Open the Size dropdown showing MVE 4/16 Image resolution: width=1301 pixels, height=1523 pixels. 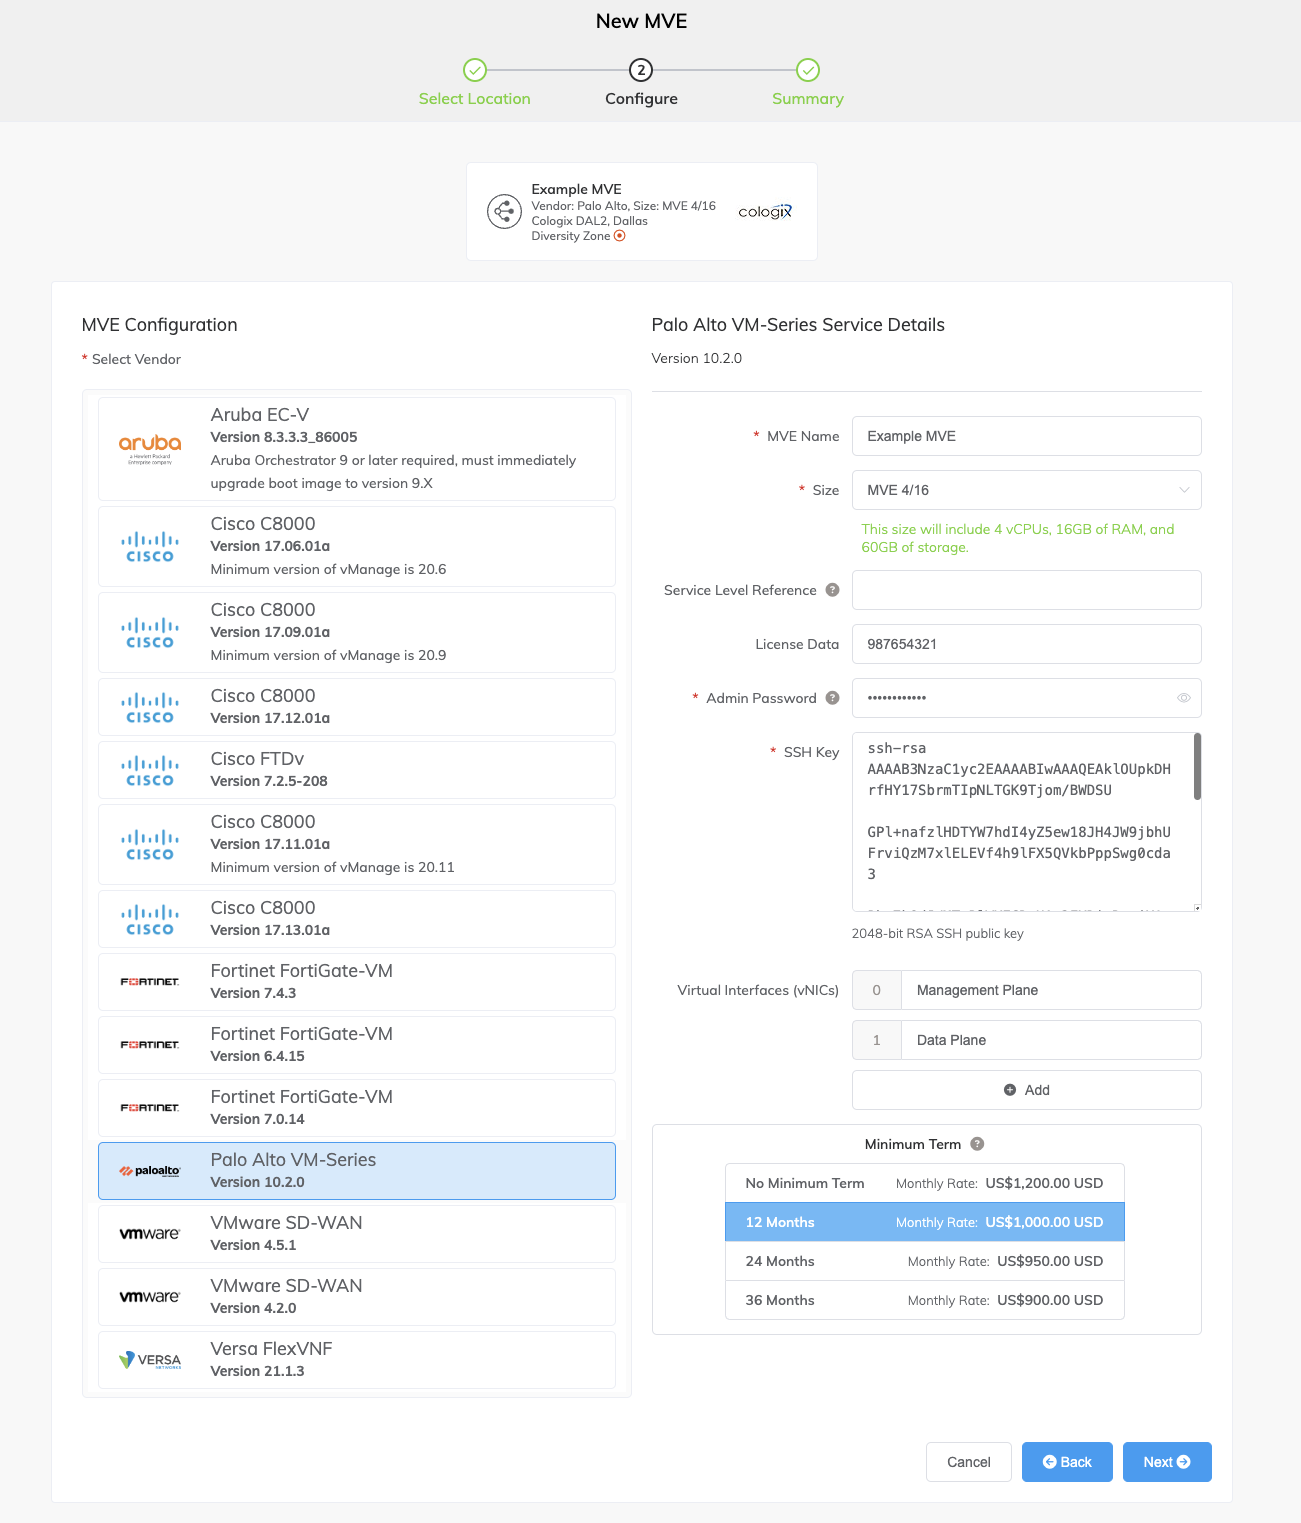1026,490
